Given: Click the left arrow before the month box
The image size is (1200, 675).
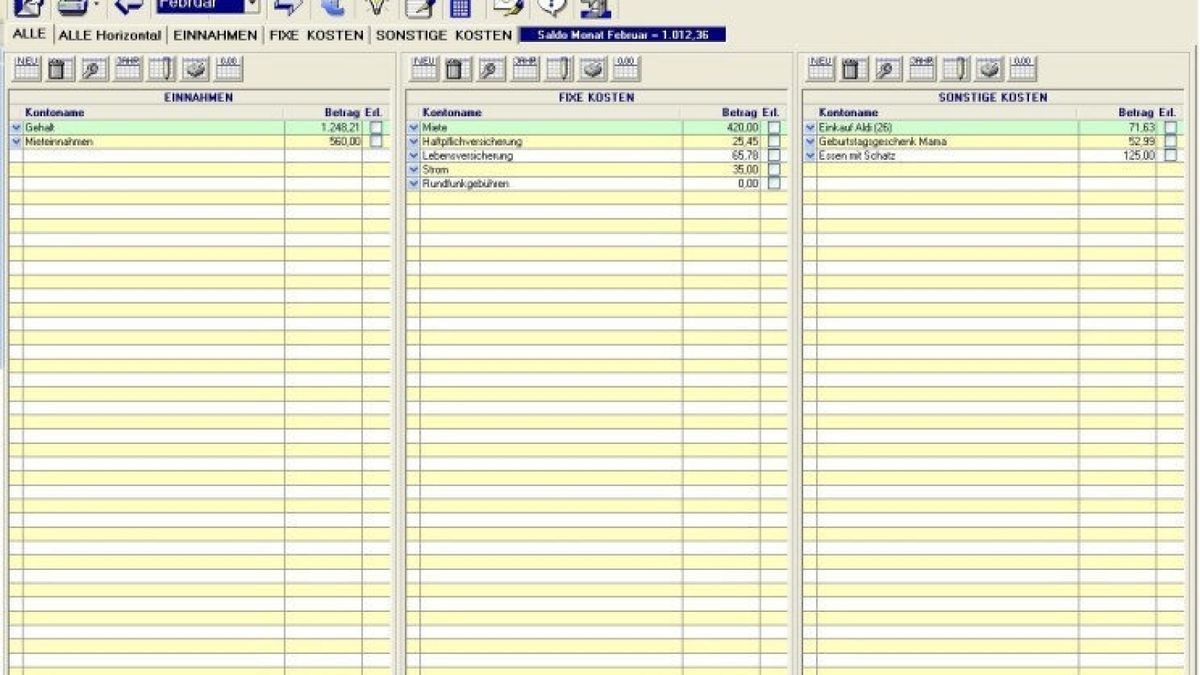Looking at the screenshot, I should (129, 8).
